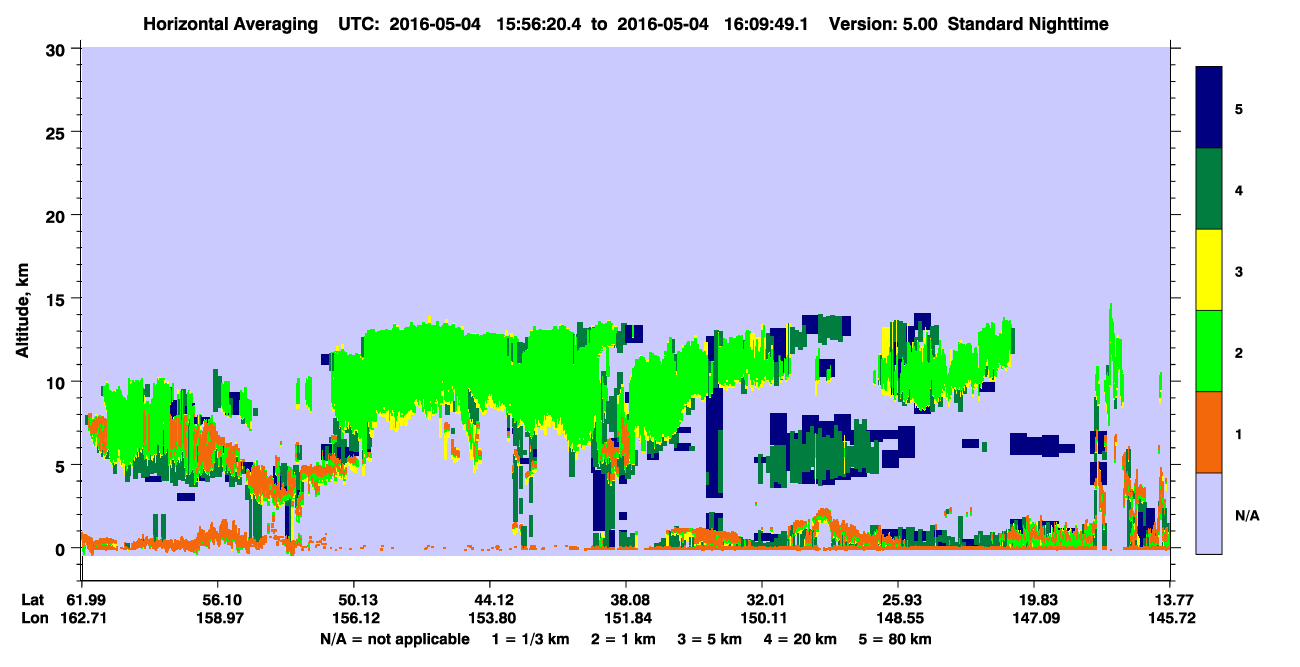This screenshot has width=1300, height=667.
Task: Click the colorbar label '3'
Action: point(1239,270)
